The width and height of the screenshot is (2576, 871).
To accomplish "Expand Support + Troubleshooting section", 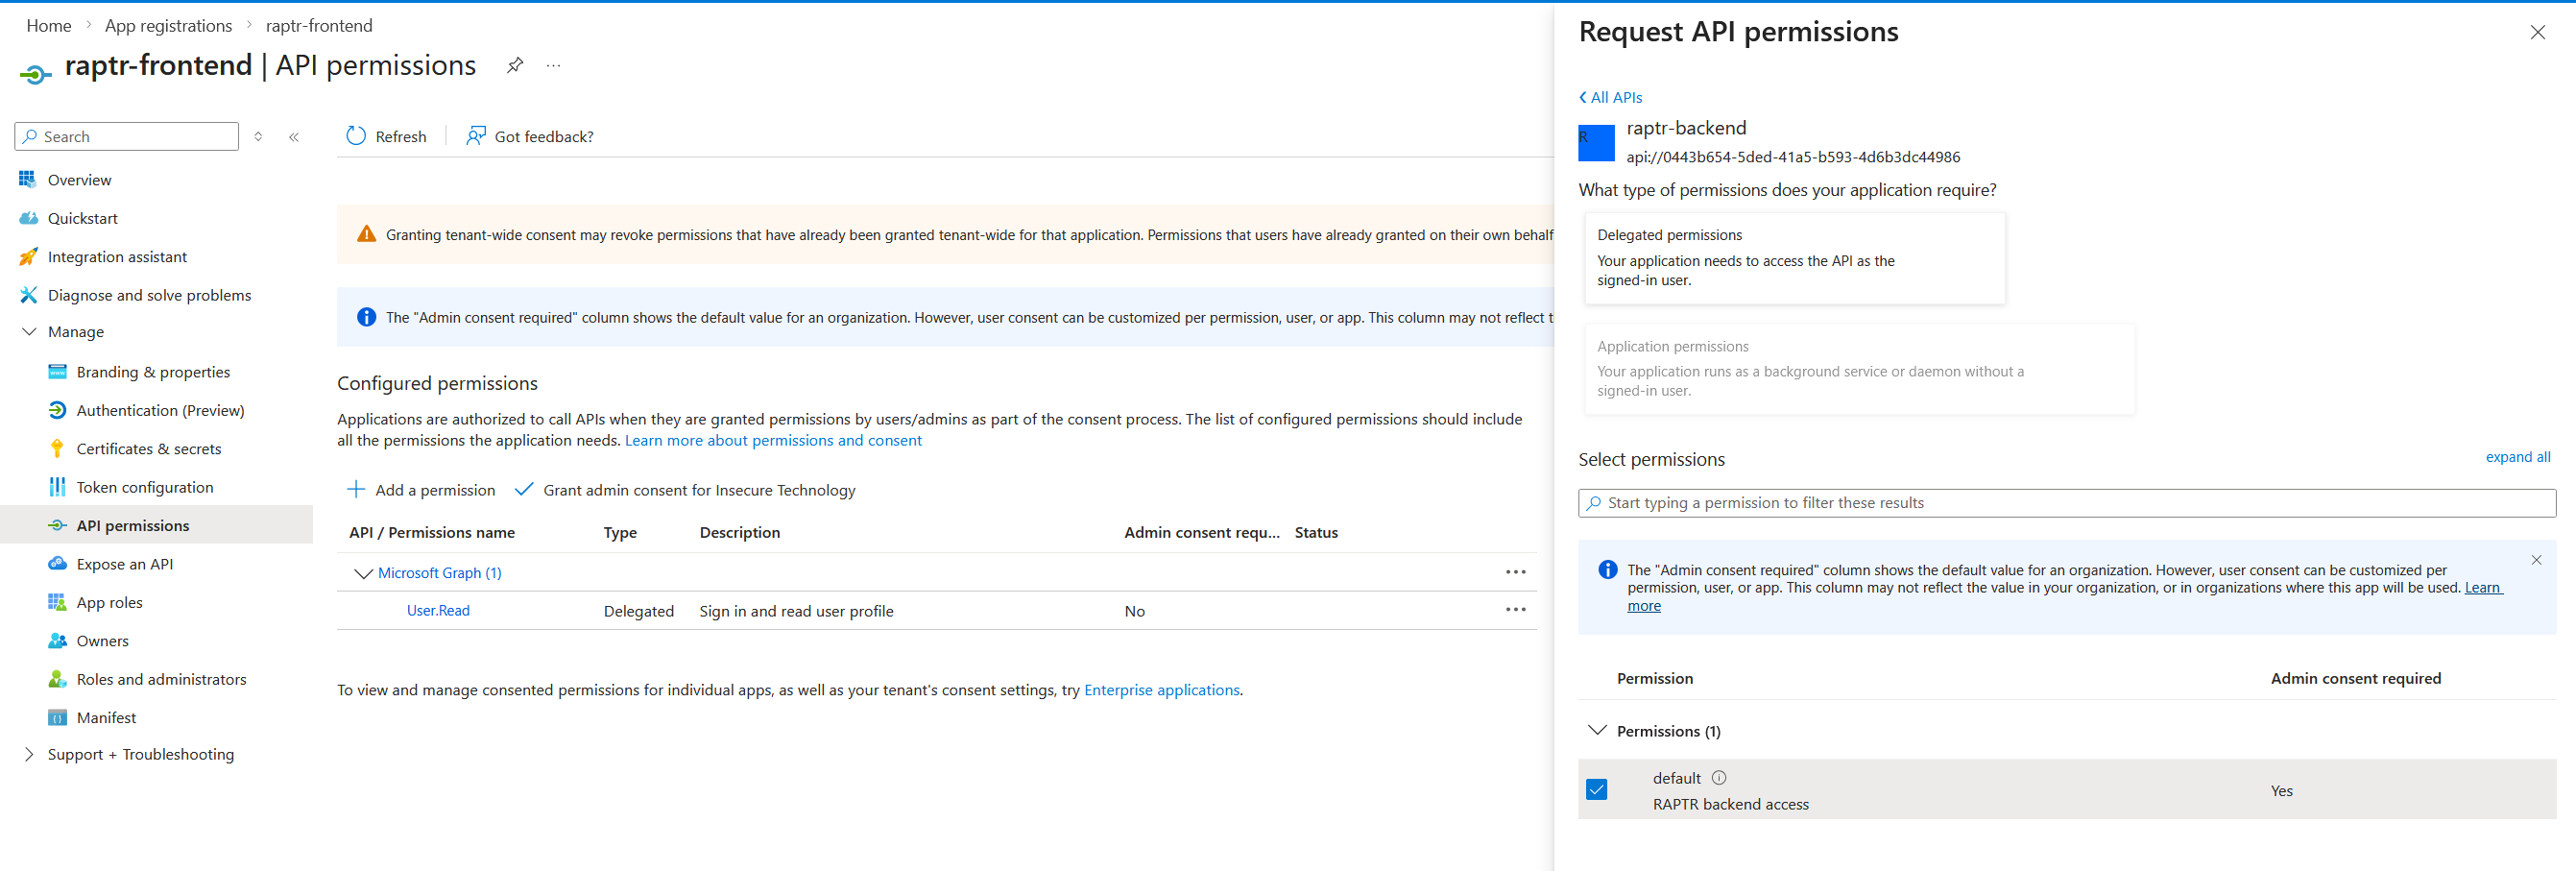I will click(29, 754).
